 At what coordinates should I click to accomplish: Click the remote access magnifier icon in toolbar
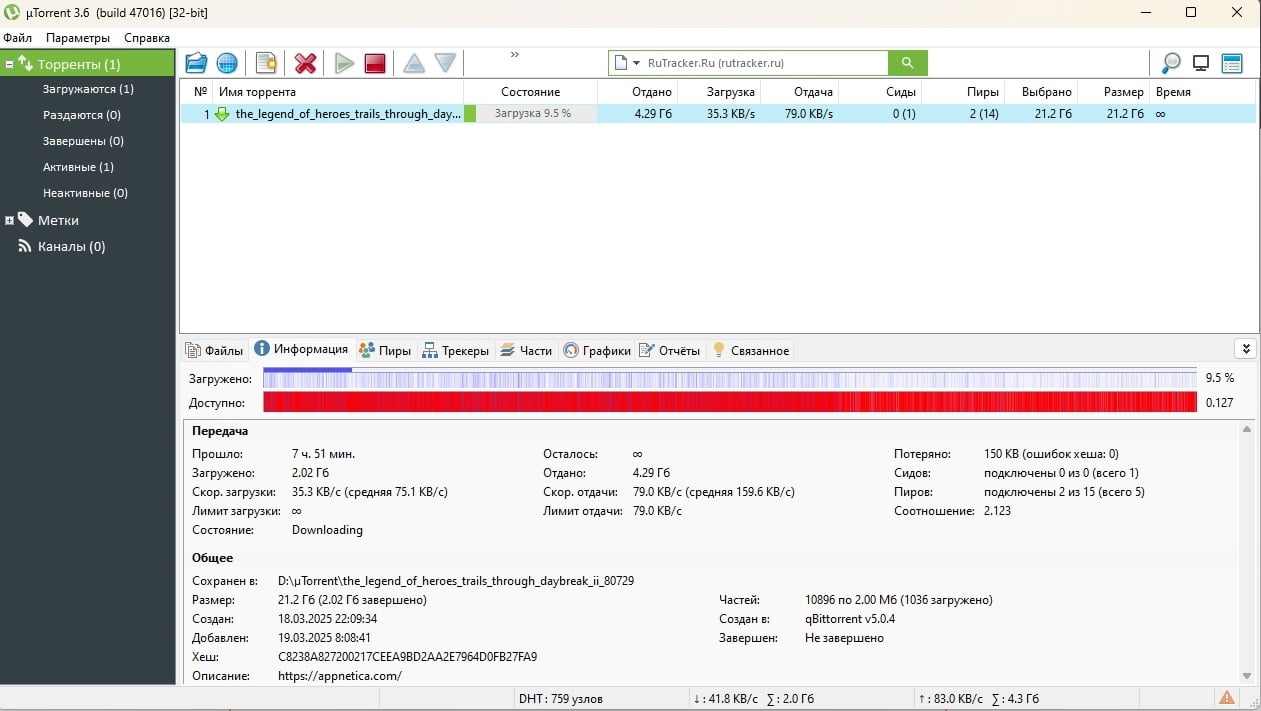click(1170, 63)
